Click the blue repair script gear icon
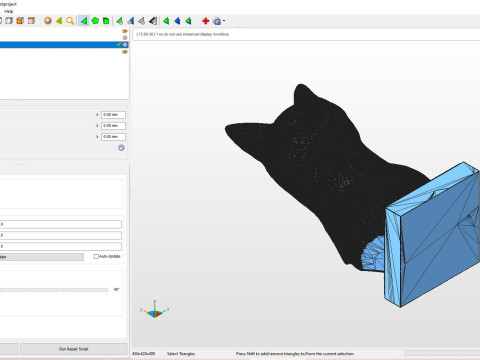480x360 pixels. click(217, 21)
